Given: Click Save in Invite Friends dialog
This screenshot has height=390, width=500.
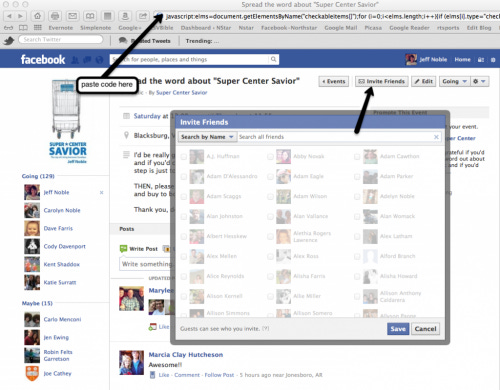Looking at the screenshot, I should click(x=398, y=329).
